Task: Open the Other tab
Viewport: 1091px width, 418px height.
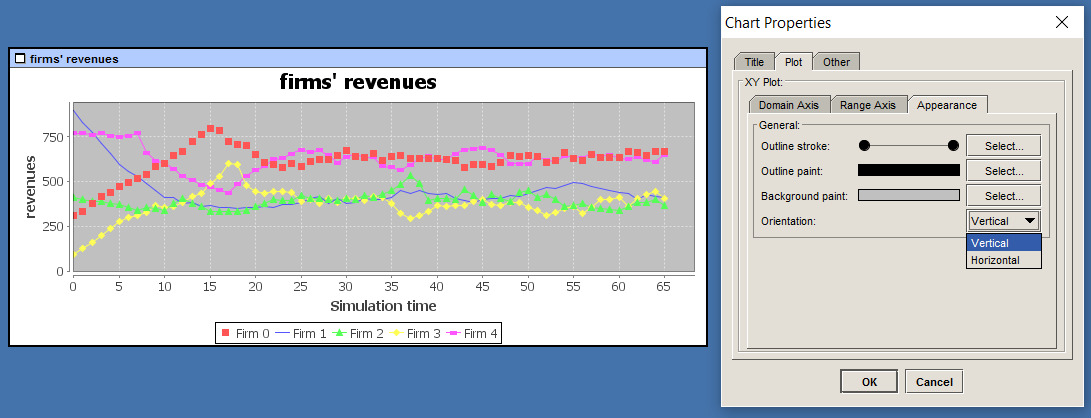Action: pyautogui.click(x=836, y=62)
